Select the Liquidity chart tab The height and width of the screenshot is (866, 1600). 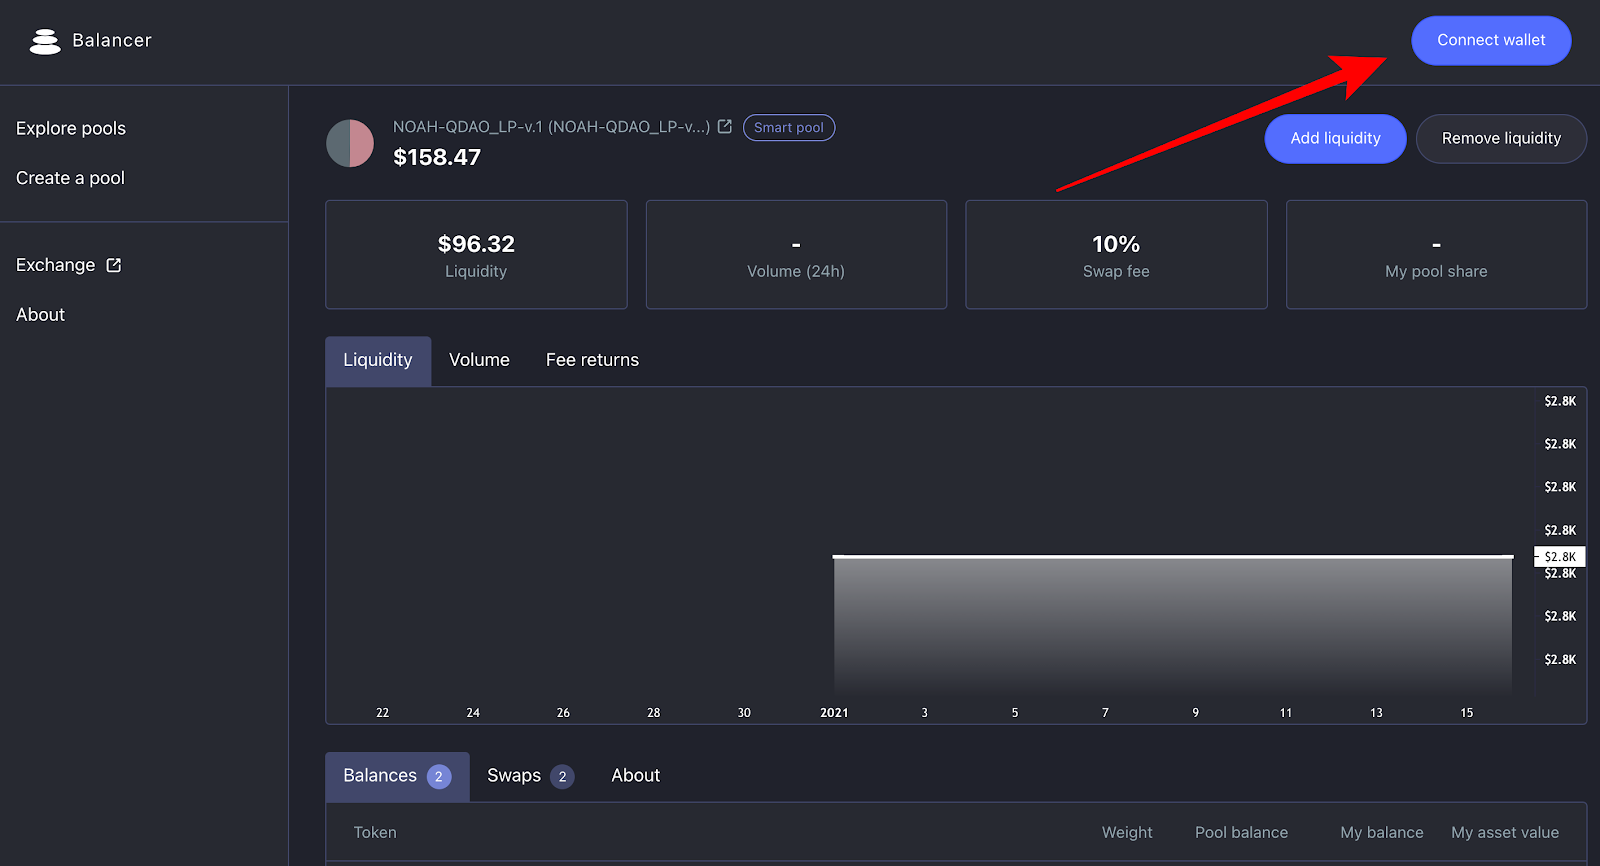click(378, 361)
